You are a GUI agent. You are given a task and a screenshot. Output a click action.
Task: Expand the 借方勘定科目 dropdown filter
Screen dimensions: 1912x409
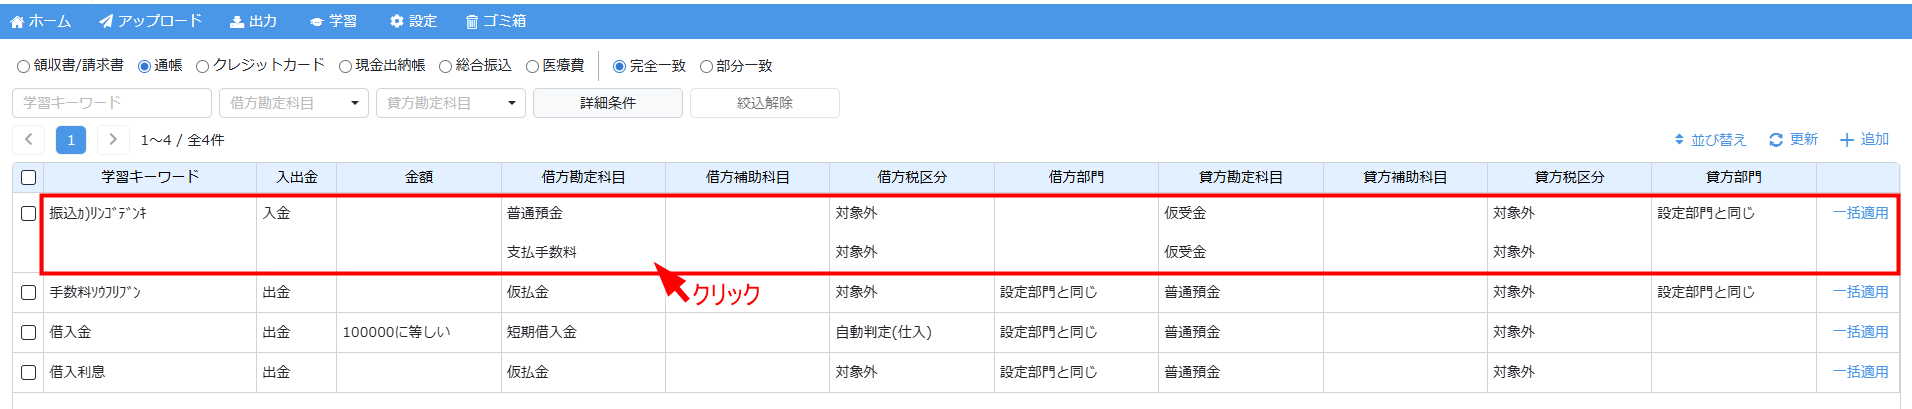click(x=354, y=103)
